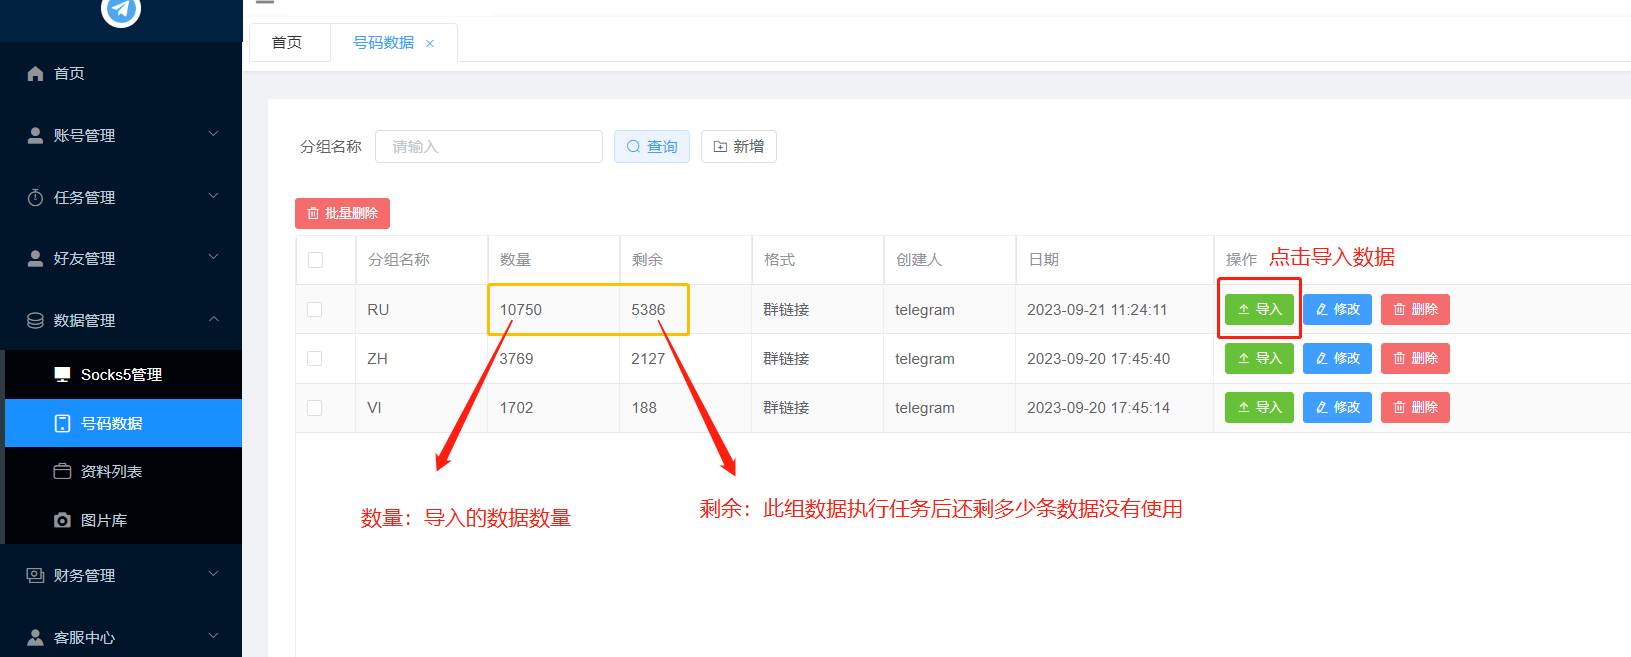Click the 查询 search button
This screenshot has height=657, width=1631.
coord(652,147)
